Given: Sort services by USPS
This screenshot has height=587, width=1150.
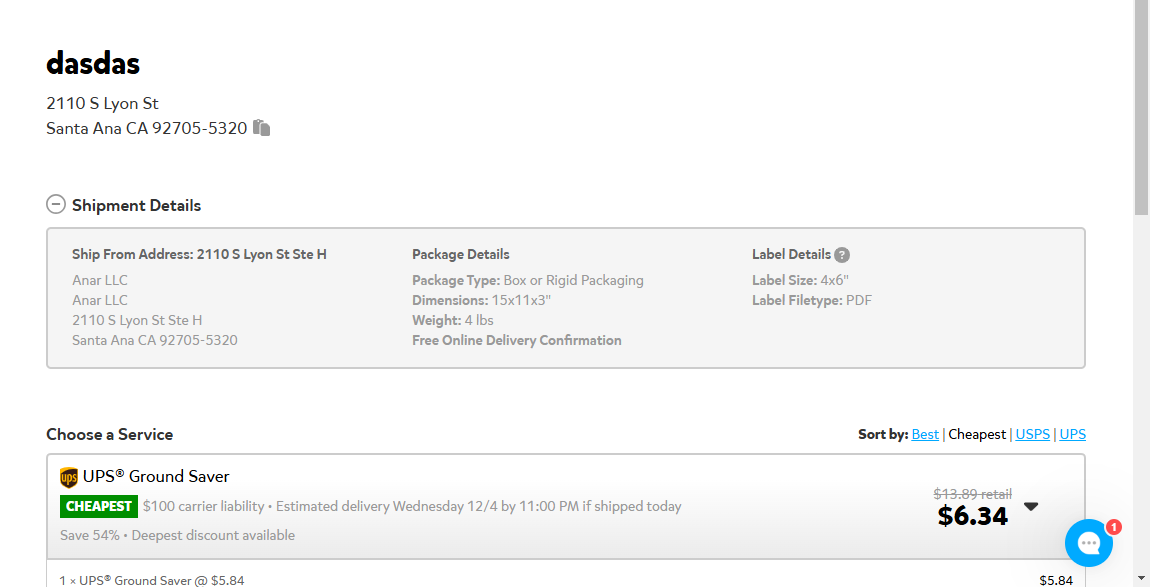Looking at the screenshot, I should click(x=1033, y=434).
